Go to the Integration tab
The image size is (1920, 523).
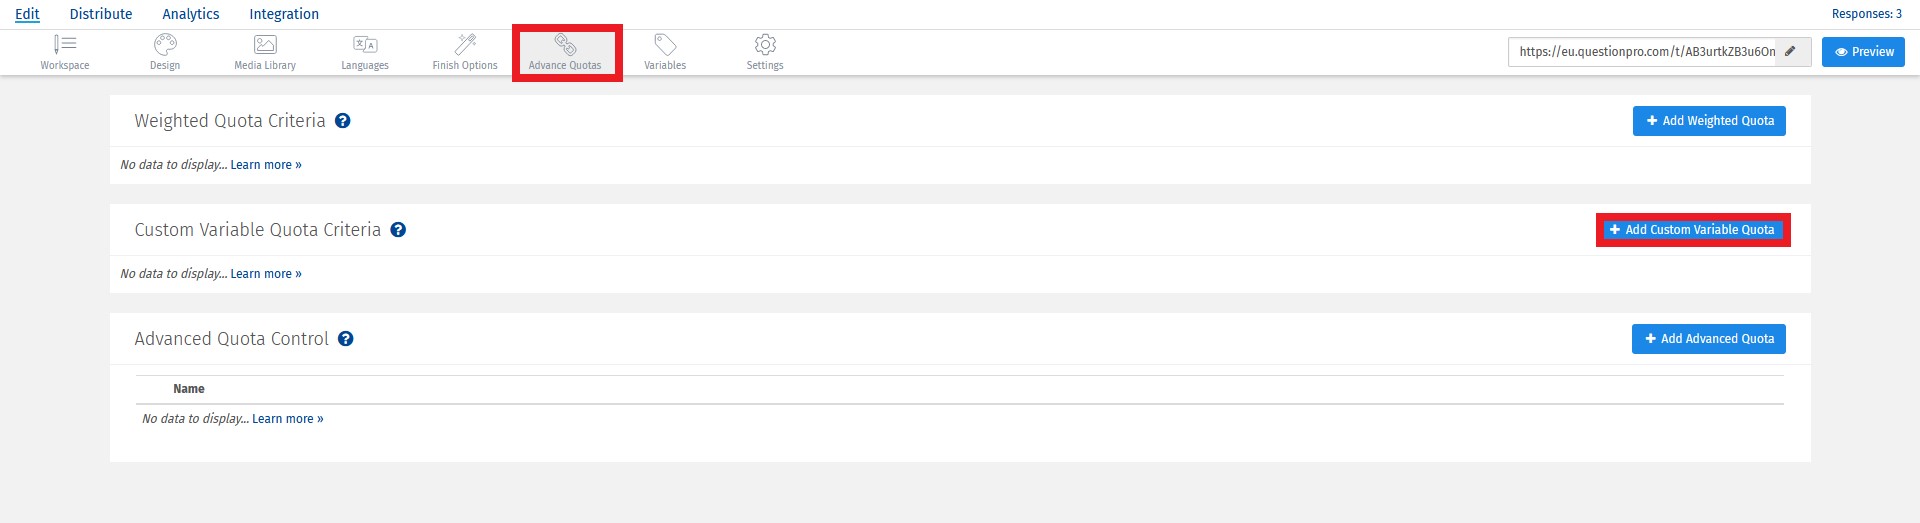pyautogui.click(x=284, y=14)
